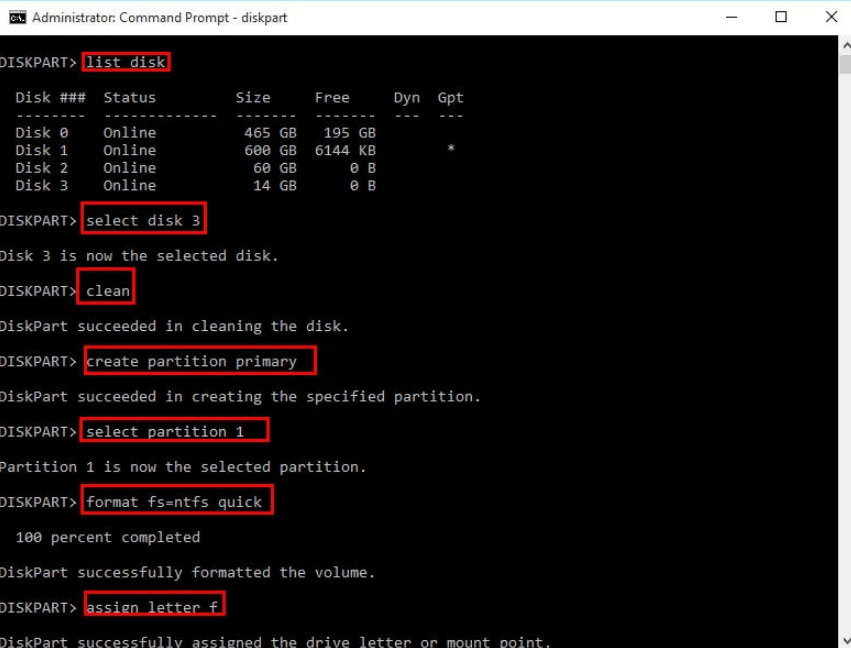Screen dimensions: 851x648
Task: Click the 'select disk 3' command
Action: click(x=143, y=220)
